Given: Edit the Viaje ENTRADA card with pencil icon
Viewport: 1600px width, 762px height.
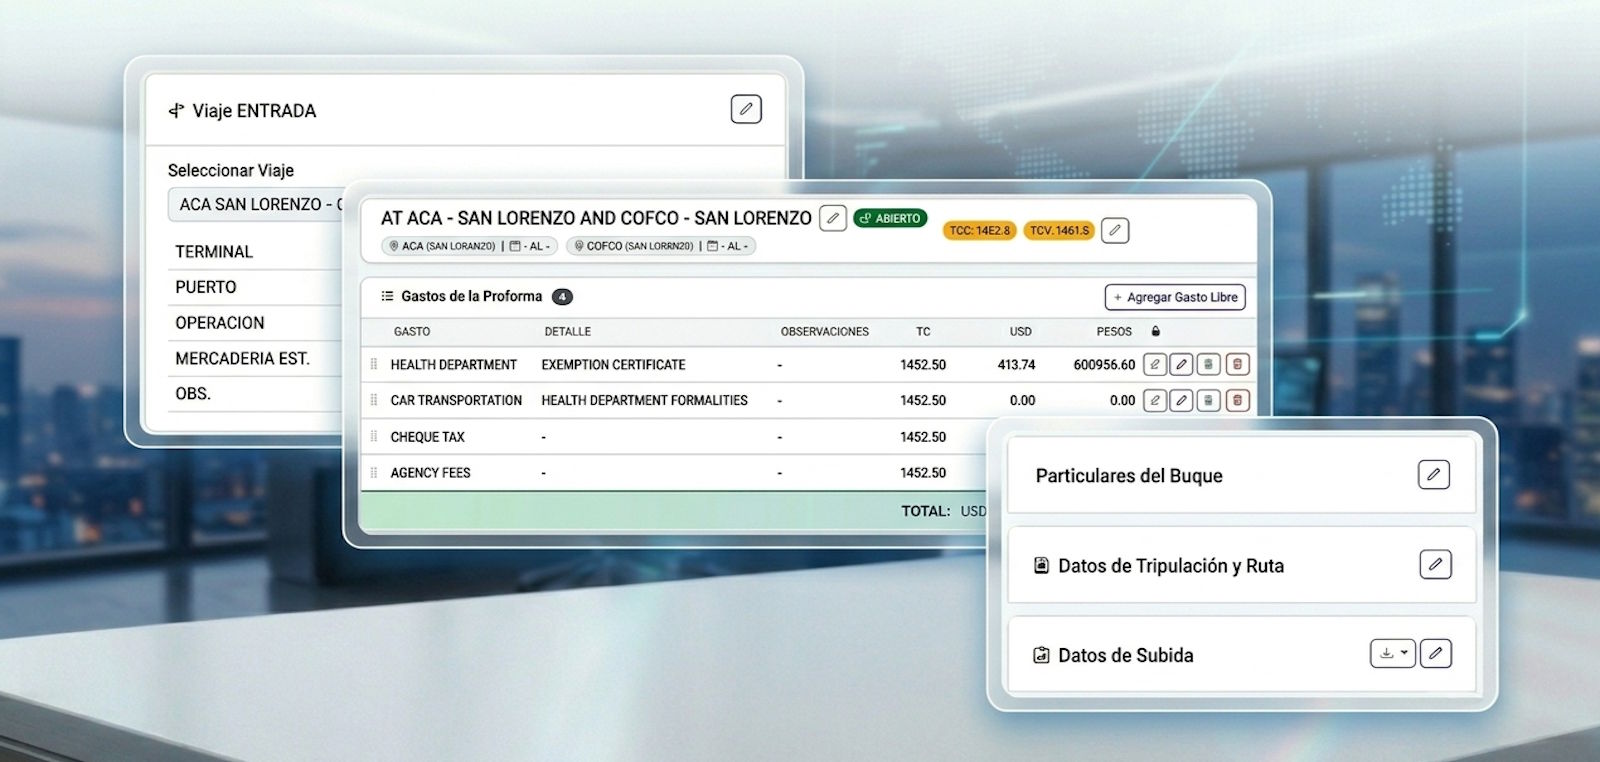Looking at the screenshot, I should [746, 109].
